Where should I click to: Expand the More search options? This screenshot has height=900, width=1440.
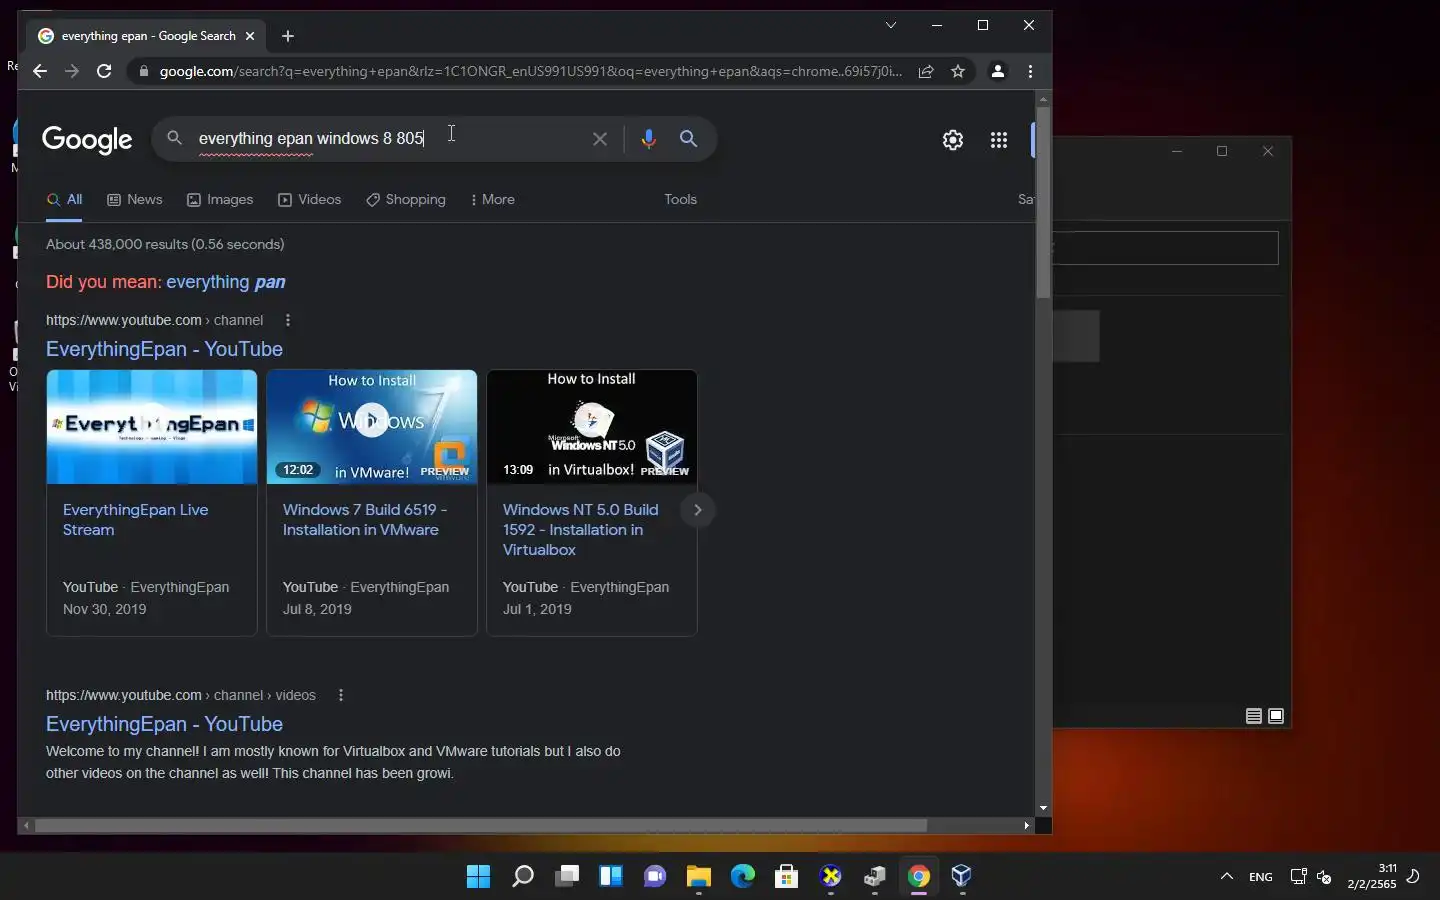tap(492, 199)
